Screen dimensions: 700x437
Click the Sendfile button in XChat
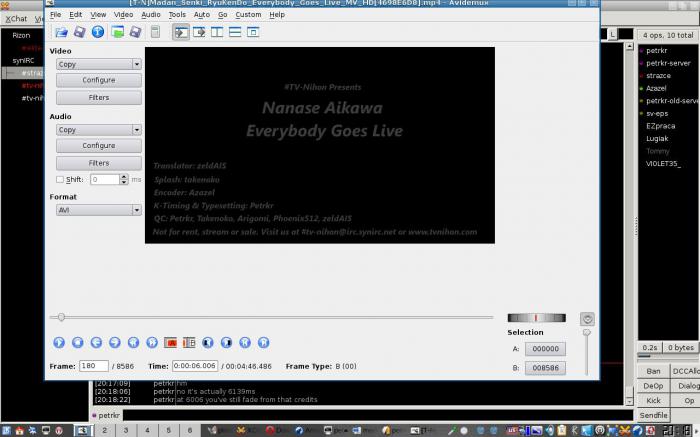653,415
